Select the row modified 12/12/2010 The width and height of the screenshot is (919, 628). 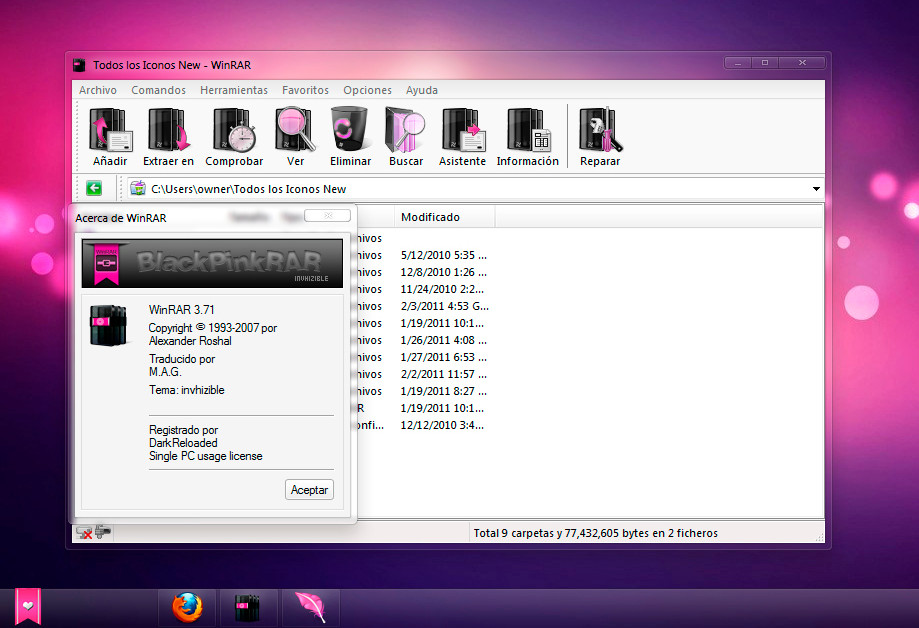[x=442, y=425]
